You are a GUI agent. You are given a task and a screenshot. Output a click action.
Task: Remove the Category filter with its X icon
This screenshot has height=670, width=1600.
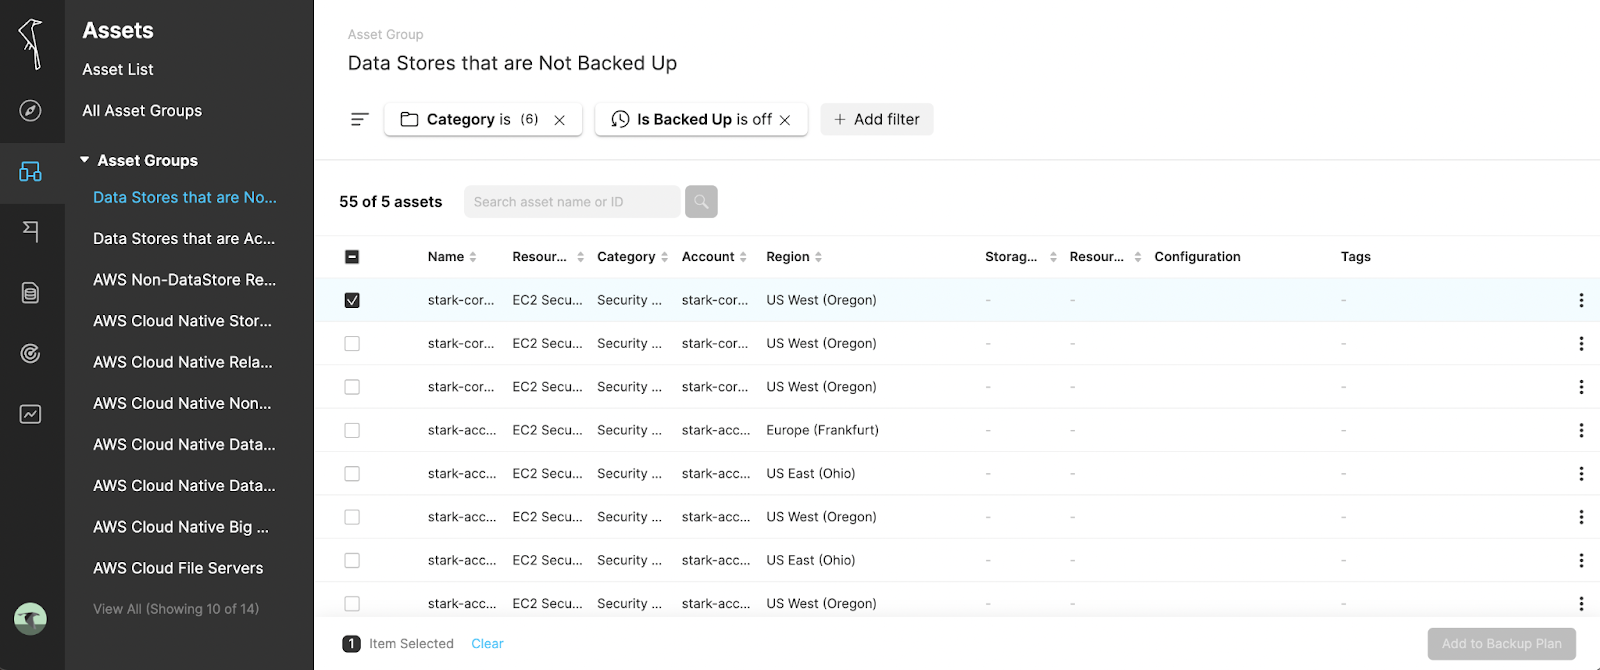point(560,120)
